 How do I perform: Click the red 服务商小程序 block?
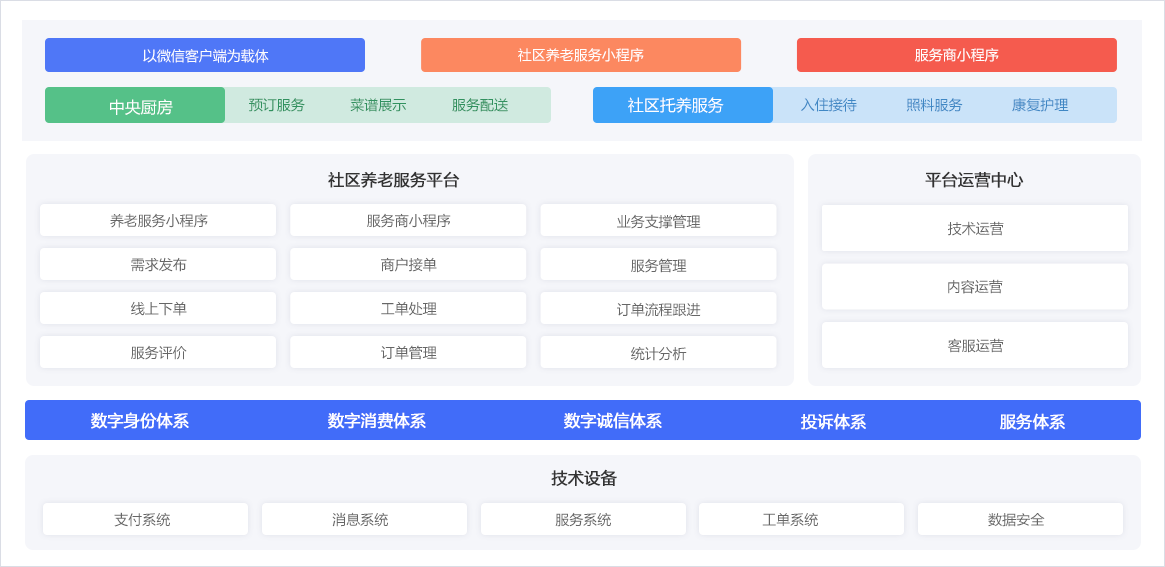point(956,55)
